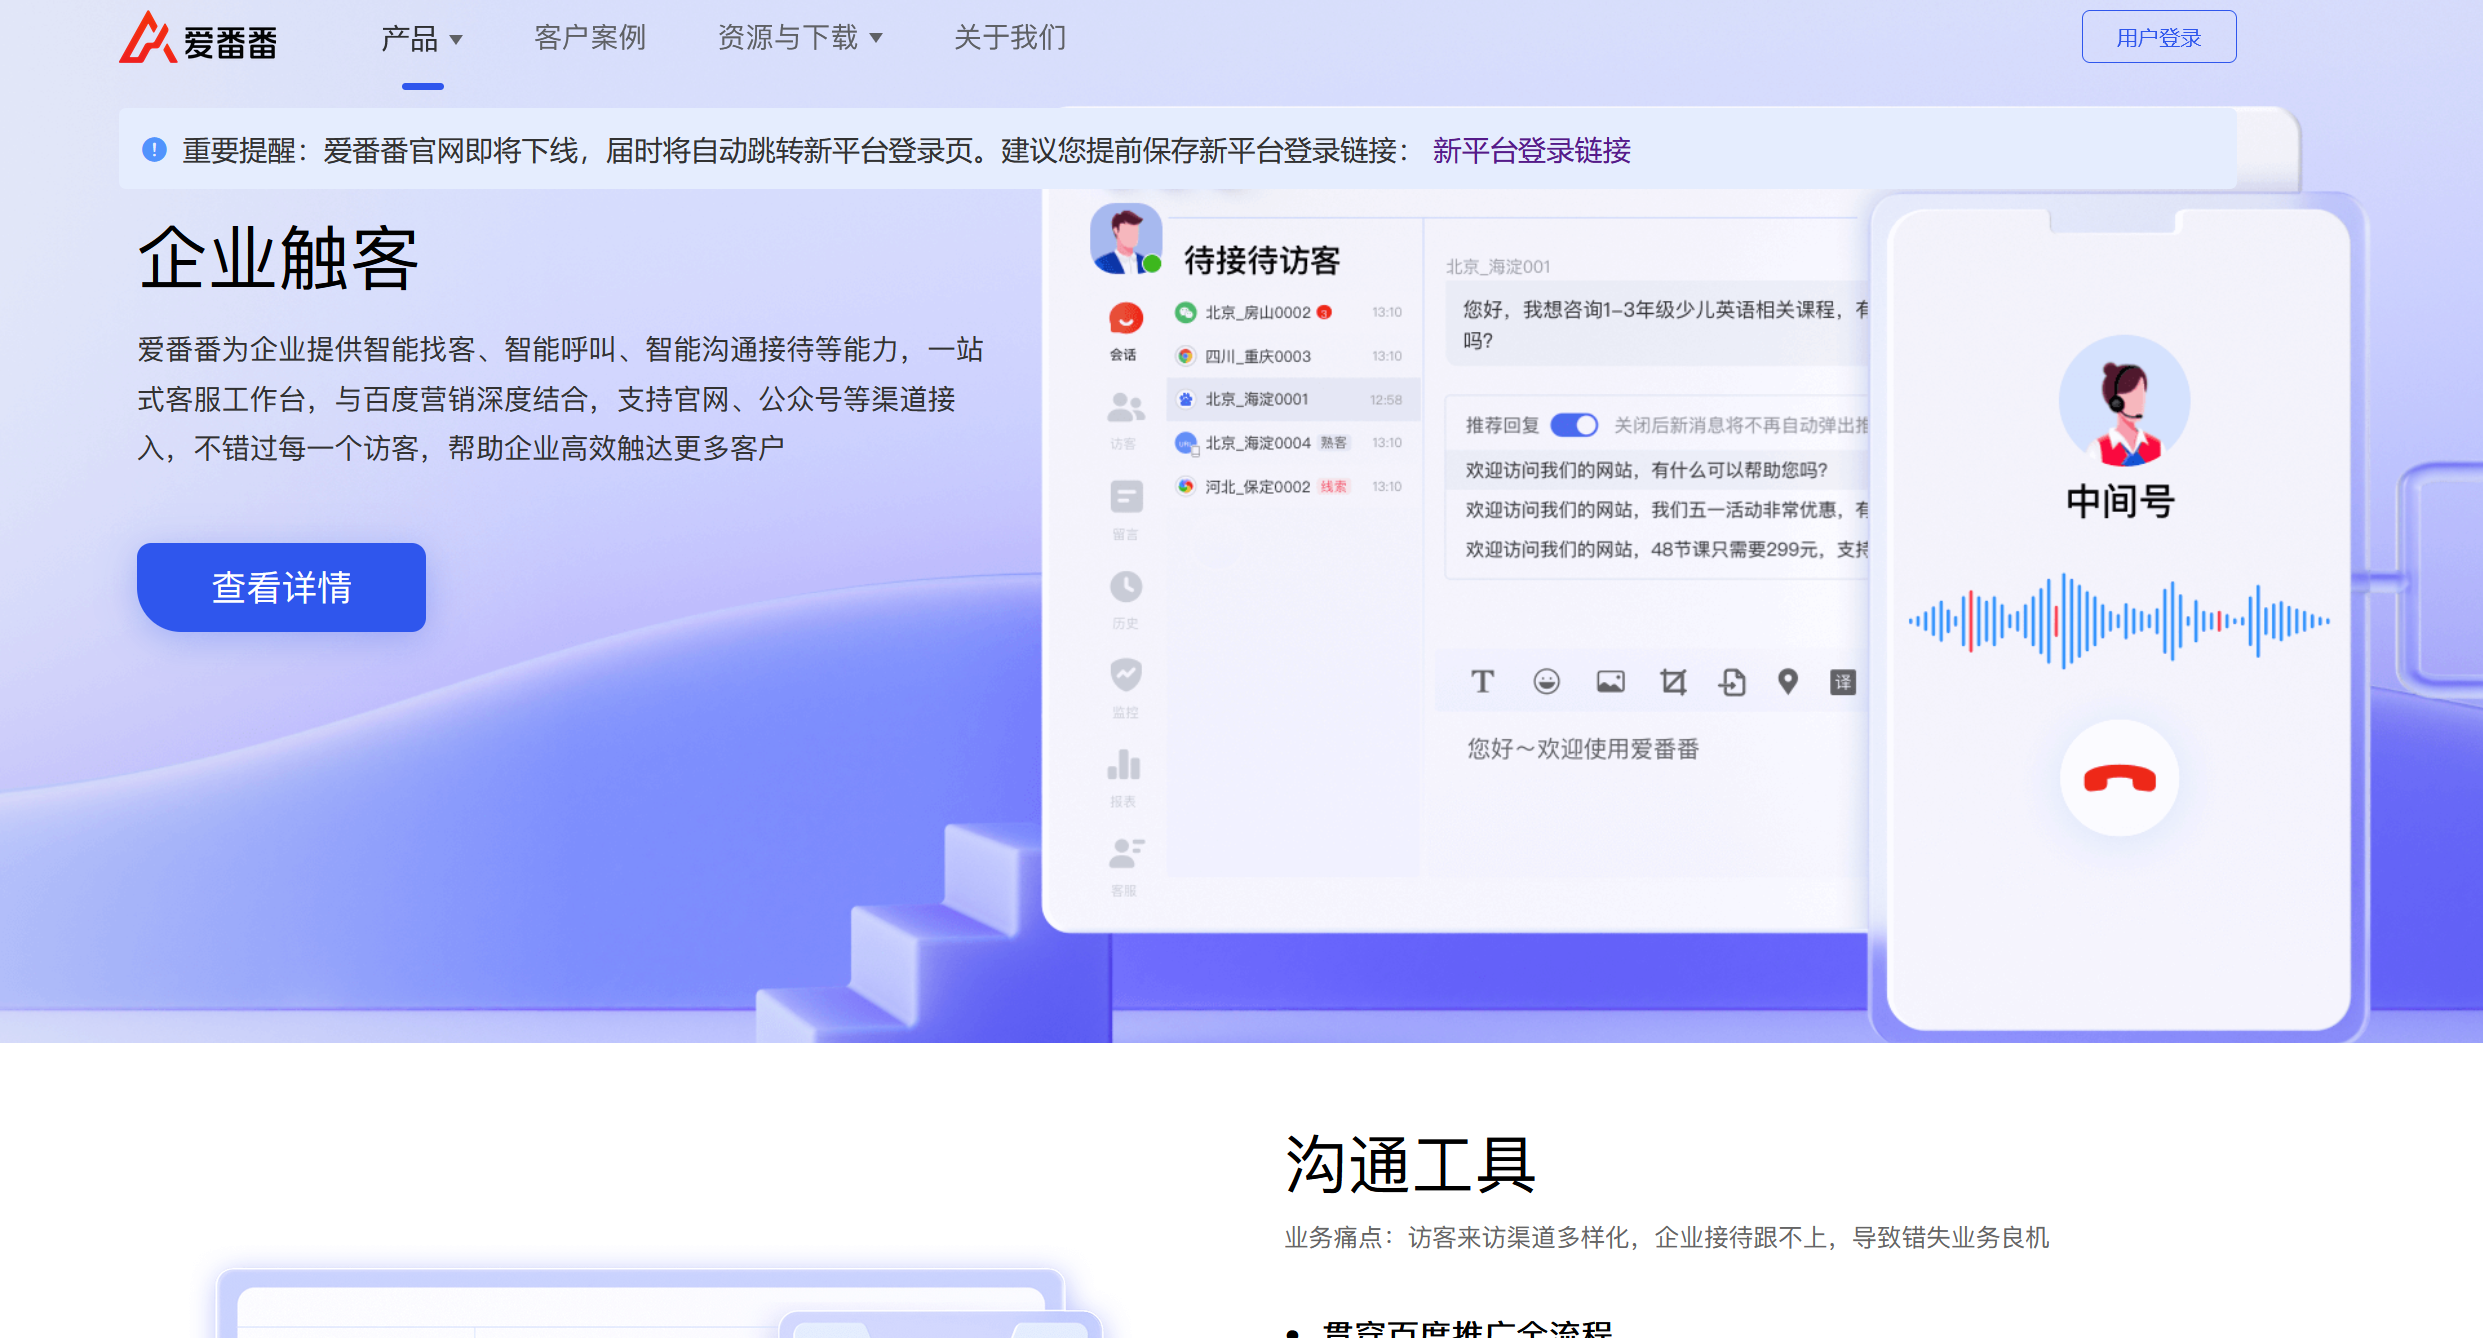Viewport: 2483px width, 1338px height.
Task: Click the 企业触客 heading
Action: click(x=278, y=258)
